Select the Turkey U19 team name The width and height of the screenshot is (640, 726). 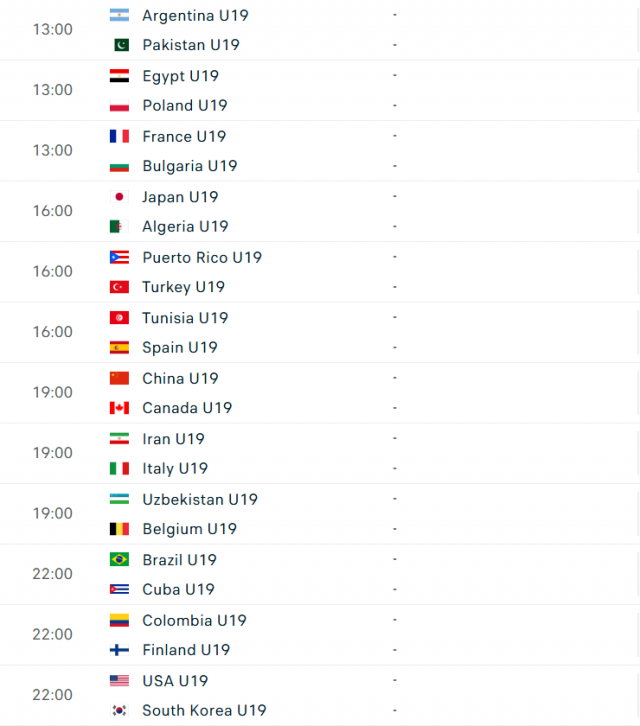(x=183, y=287)
